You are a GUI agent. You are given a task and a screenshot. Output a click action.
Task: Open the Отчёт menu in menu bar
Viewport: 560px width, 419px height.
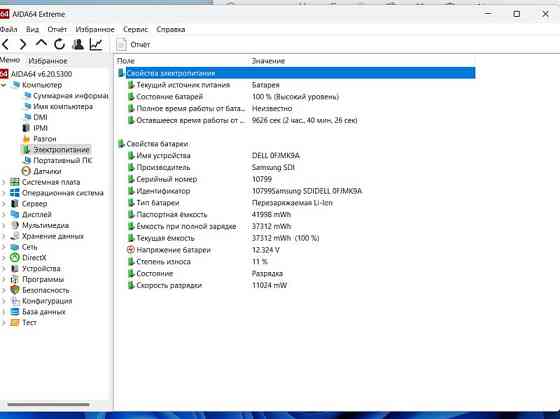point(57,29)
